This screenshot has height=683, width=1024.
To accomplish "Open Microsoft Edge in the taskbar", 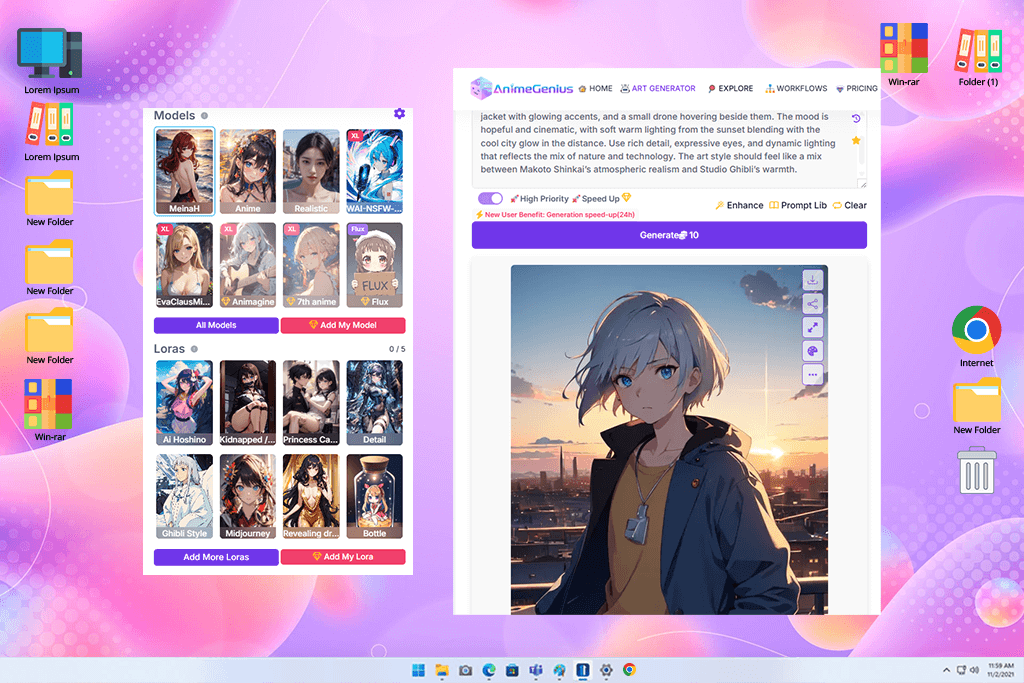I will point(489,670).
